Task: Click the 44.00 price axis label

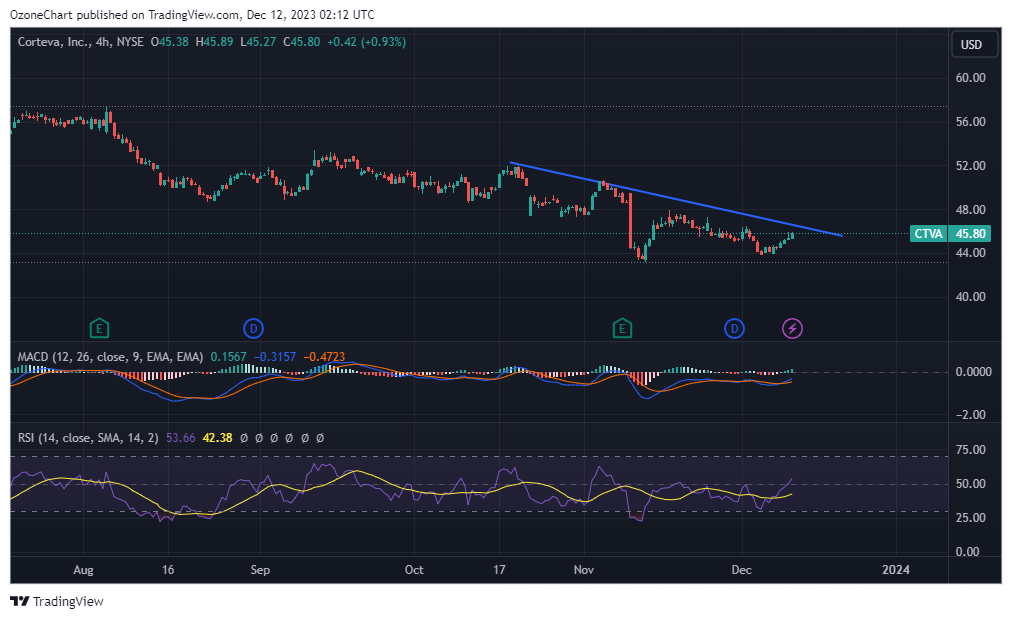Action: click(971, 253)
